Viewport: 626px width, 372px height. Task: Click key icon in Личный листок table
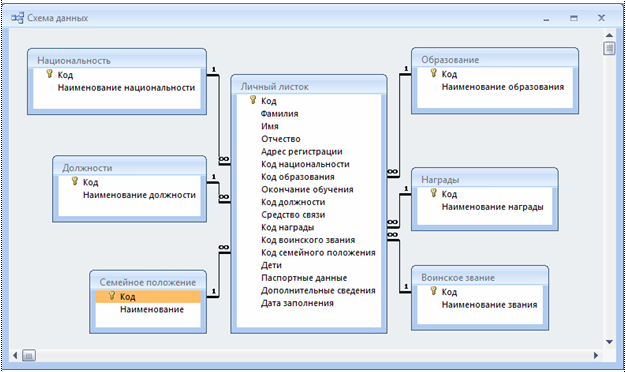(253, 100)
